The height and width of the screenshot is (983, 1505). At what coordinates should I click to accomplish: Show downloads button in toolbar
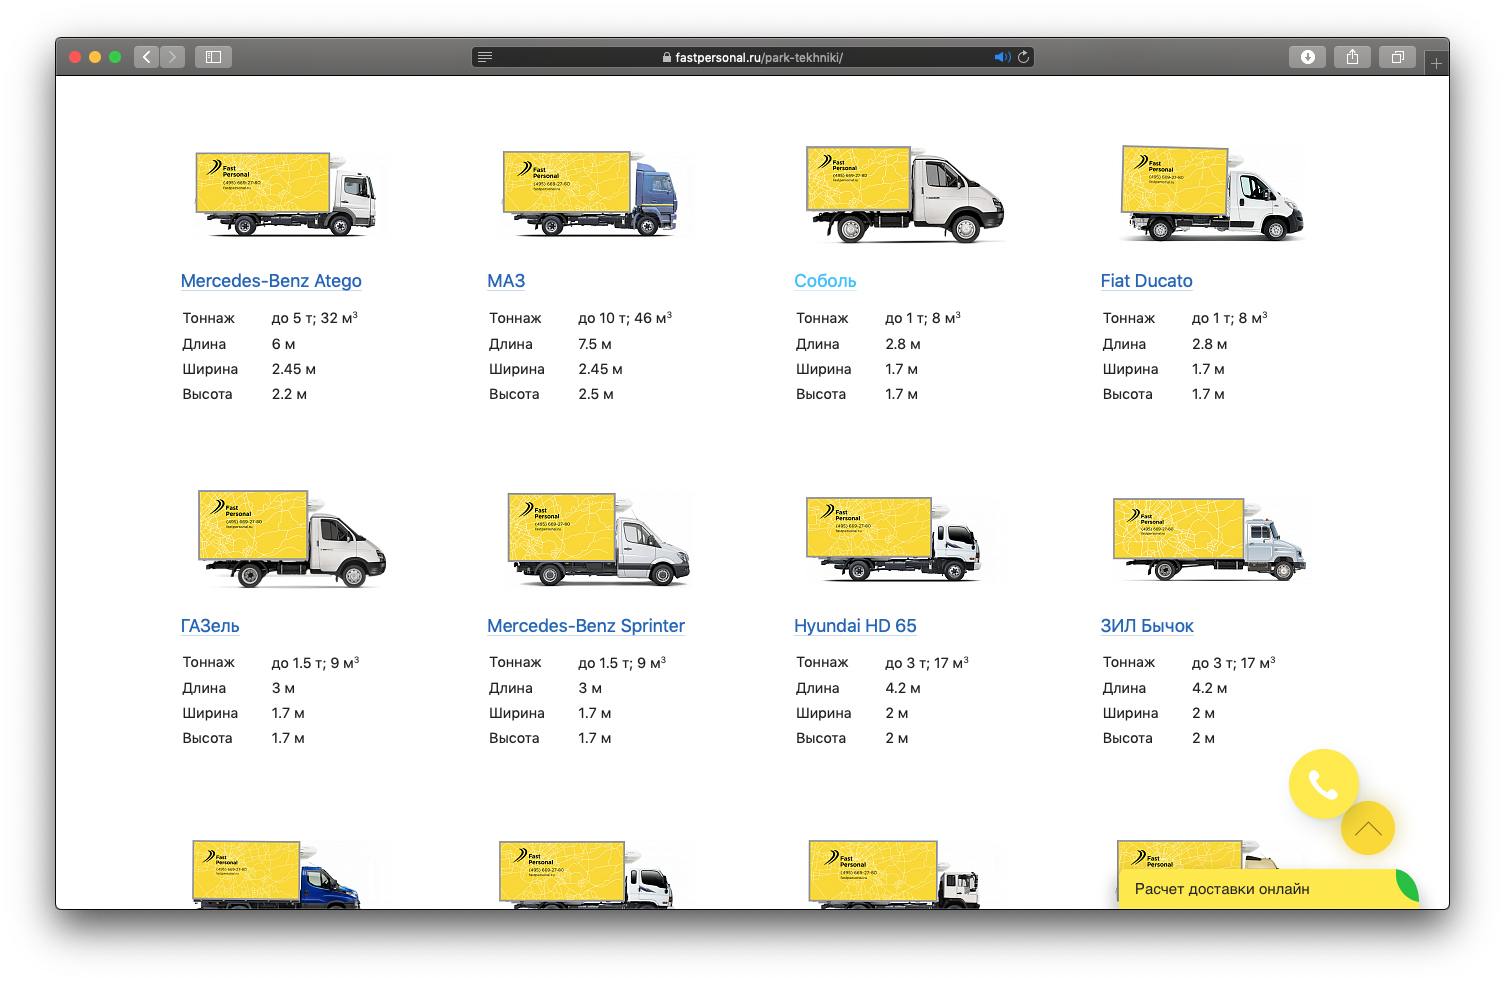(x=1307, y=57)
